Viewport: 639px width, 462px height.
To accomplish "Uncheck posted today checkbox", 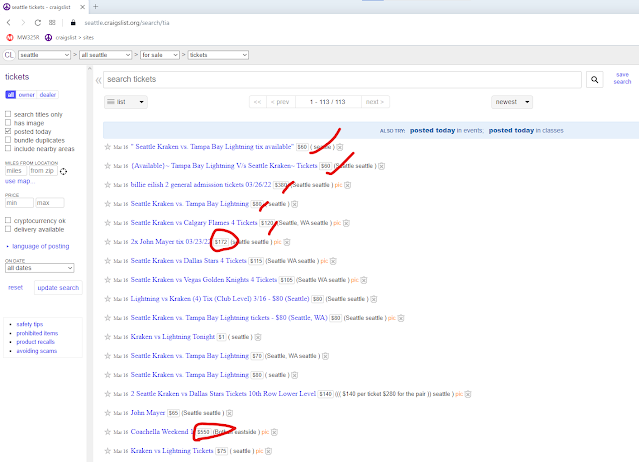I will pos(8,131).
